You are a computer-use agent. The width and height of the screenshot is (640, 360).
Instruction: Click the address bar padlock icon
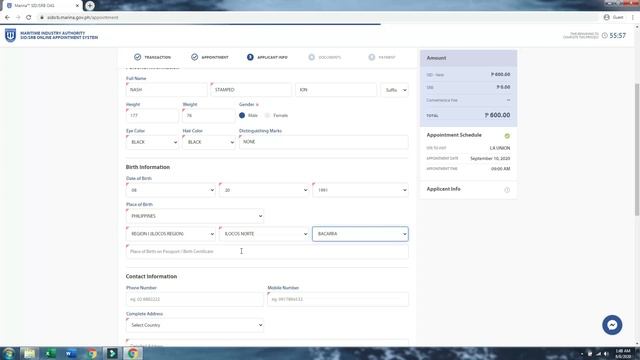coord(42,17)
